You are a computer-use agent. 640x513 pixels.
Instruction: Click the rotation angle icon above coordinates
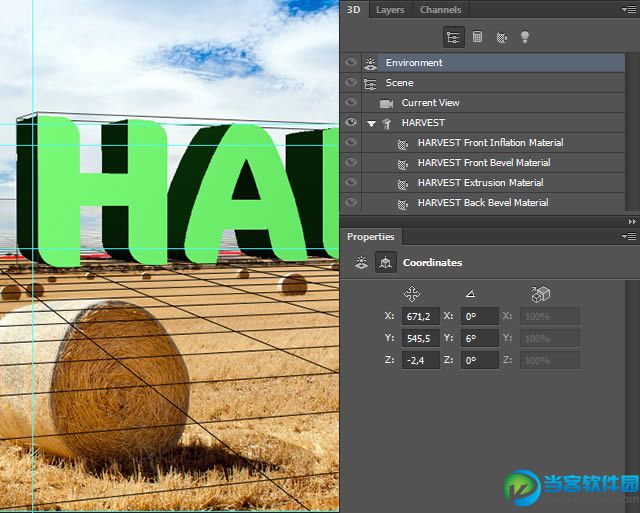point(470,294)
